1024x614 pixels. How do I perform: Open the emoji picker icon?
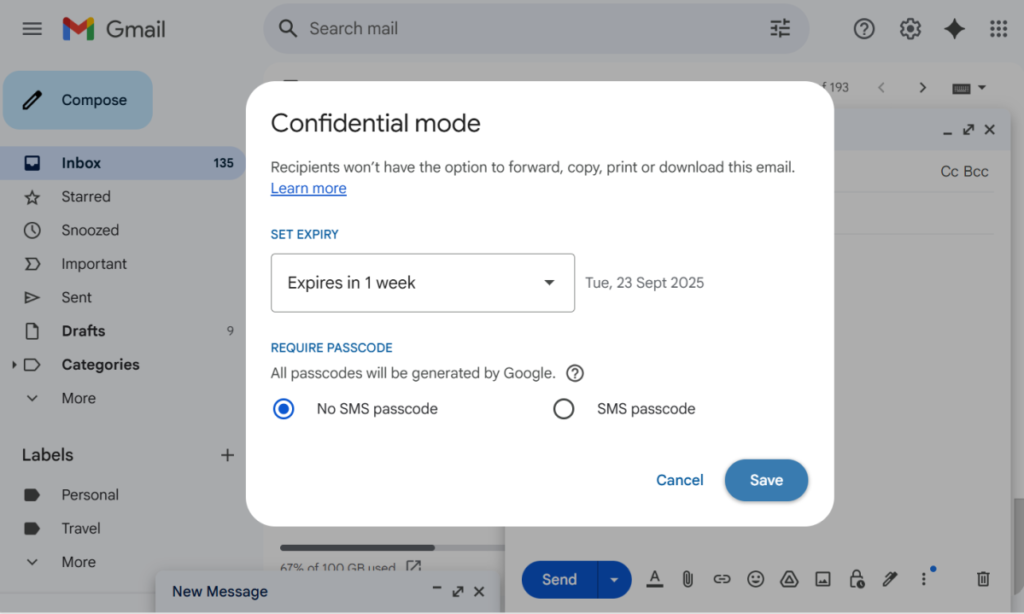756,579
